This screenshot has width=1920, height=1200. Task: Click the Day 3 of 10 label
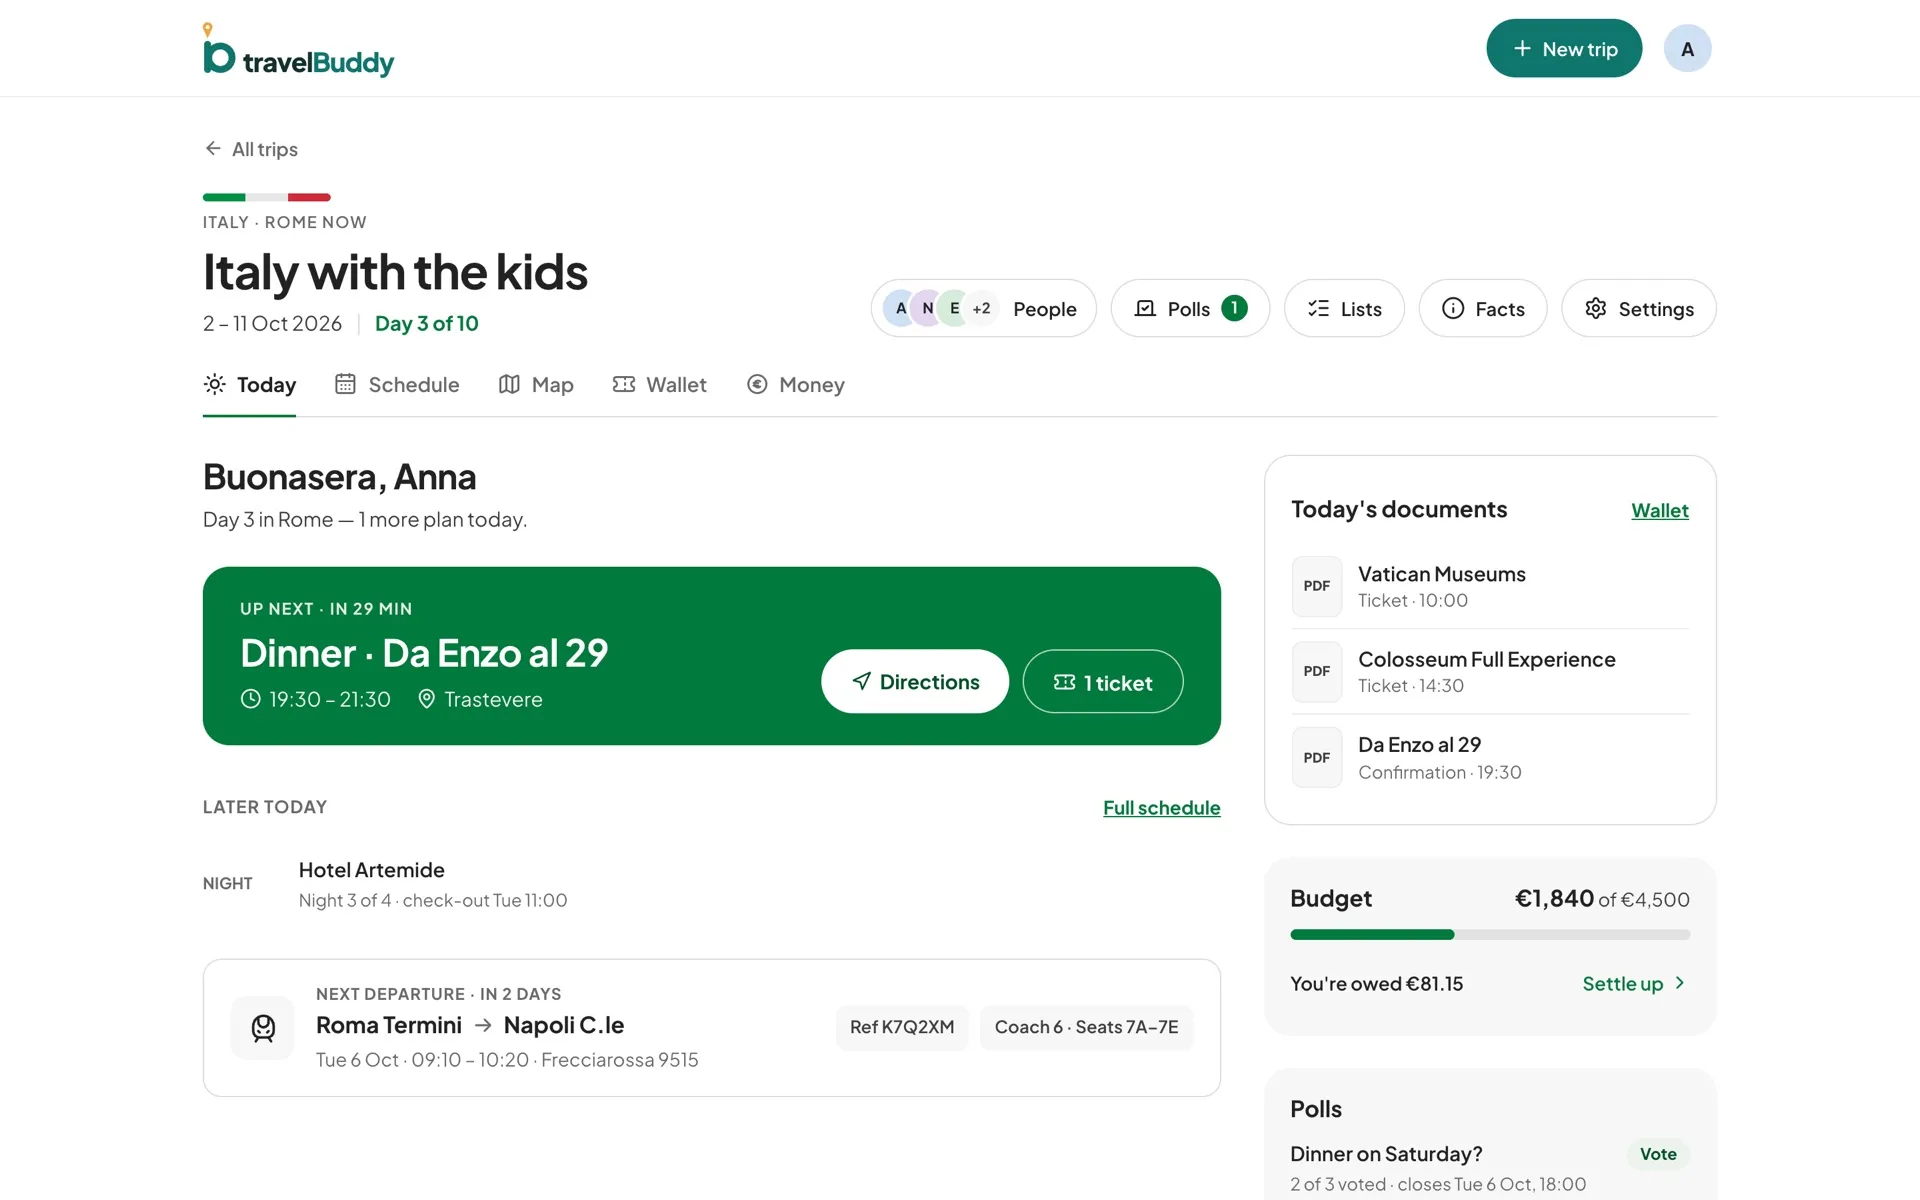[x=426, y=323]
